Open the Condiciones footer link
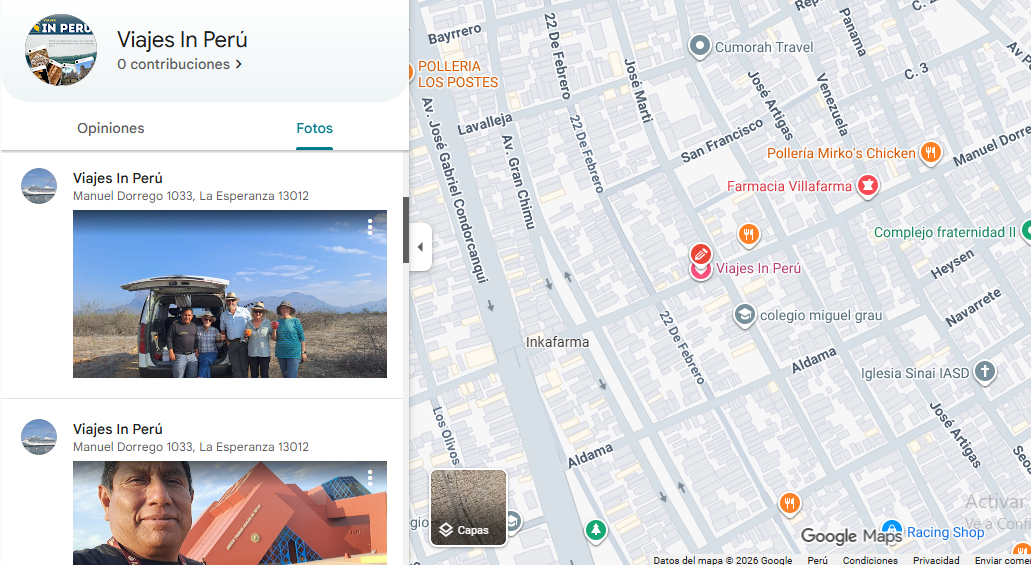Viewport: 1031px width, 565px height. point(870,560)
